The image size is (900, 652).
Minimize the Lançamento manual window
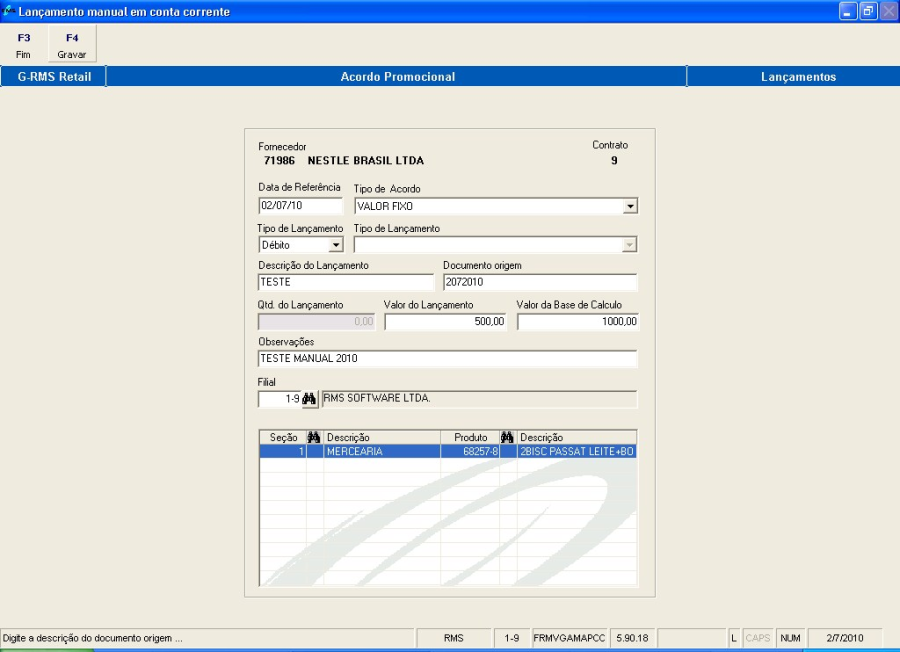(848, 11)
